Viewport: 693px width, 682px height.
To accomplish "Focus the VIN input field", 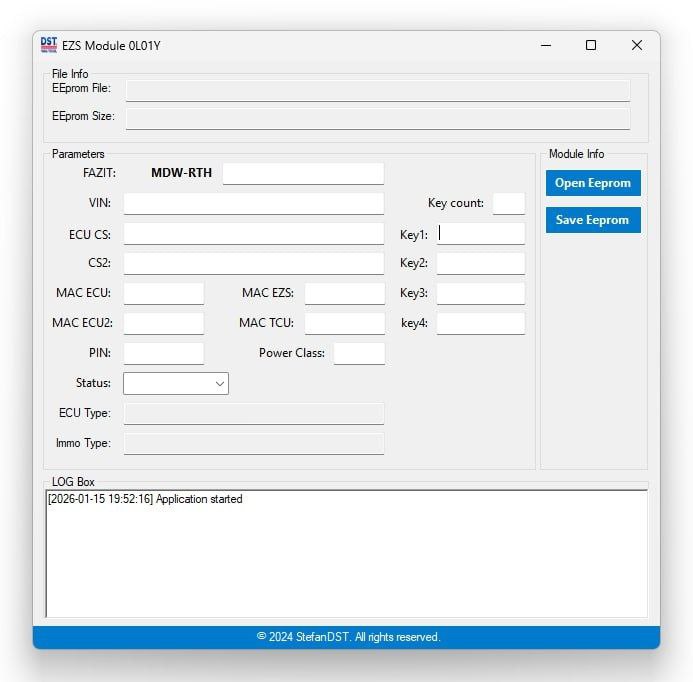I will [253, 204].
